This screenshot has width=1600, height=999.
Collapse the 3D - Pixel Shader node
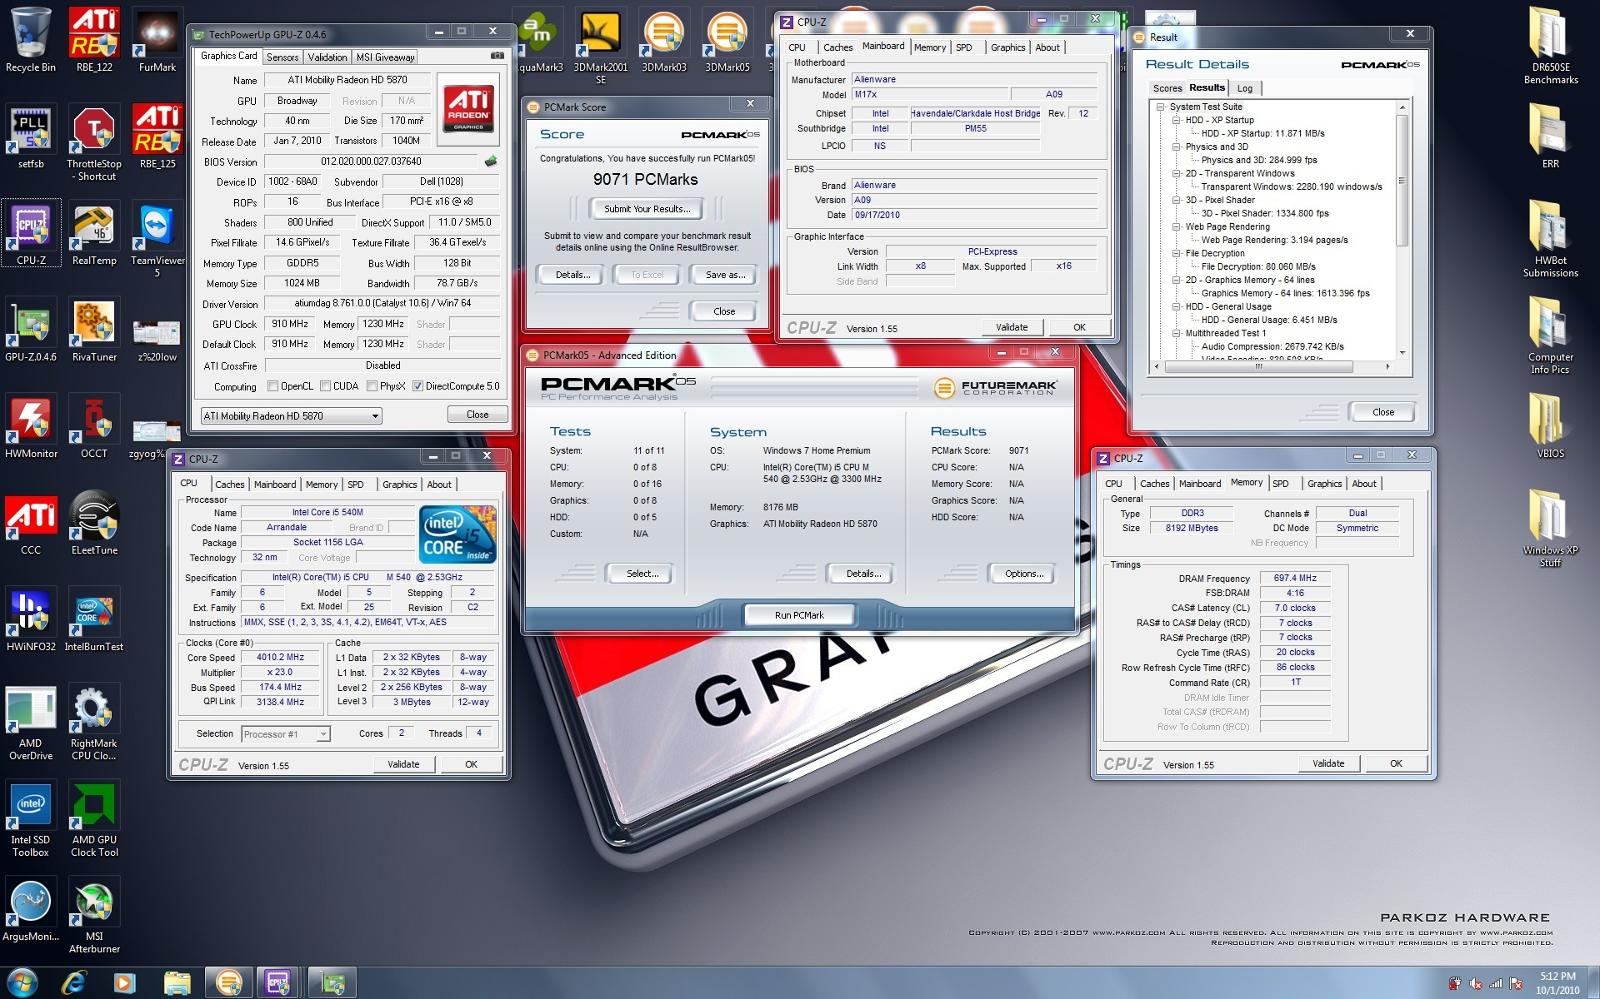[1176, 200]
